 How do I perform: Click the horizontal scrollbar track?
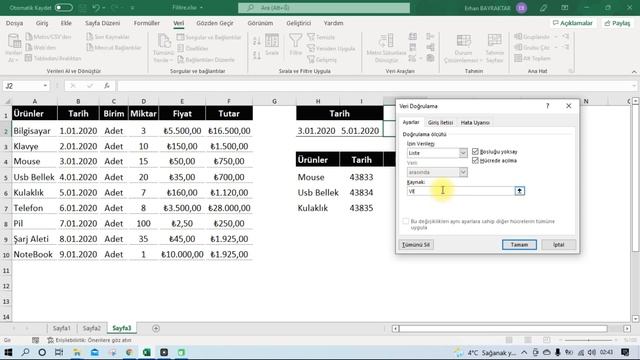coord(511,329)
